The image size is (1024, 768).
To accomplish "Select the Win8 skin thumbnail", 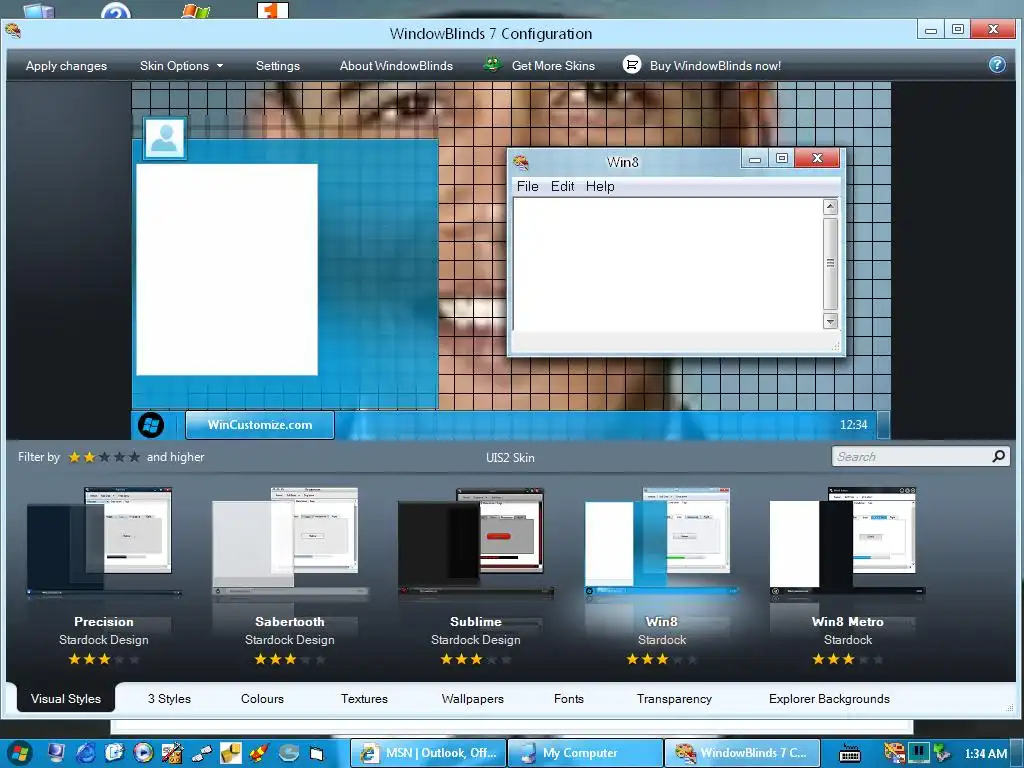I will (662, 541).
